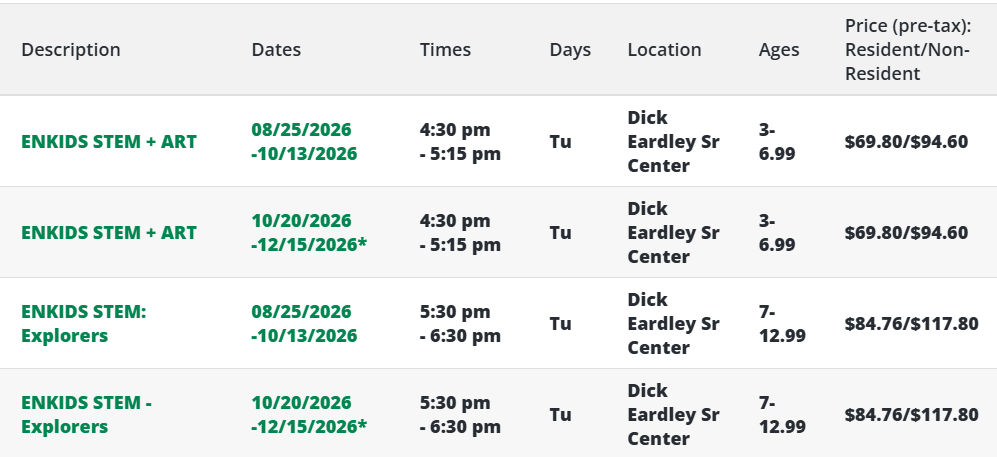Select the Description column header
The image size is (997, 457).
(71, 50)
